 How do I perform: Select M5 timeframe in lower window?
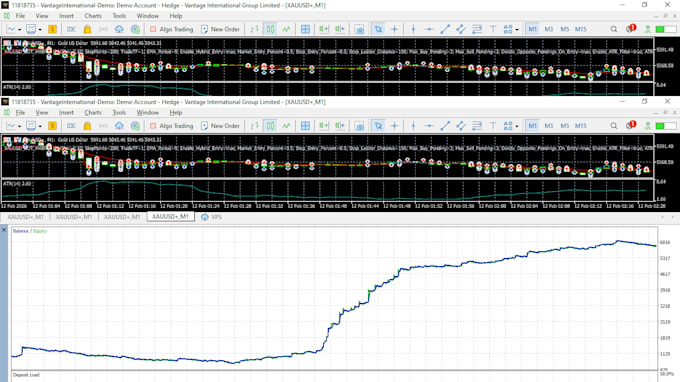click(564, 126)
